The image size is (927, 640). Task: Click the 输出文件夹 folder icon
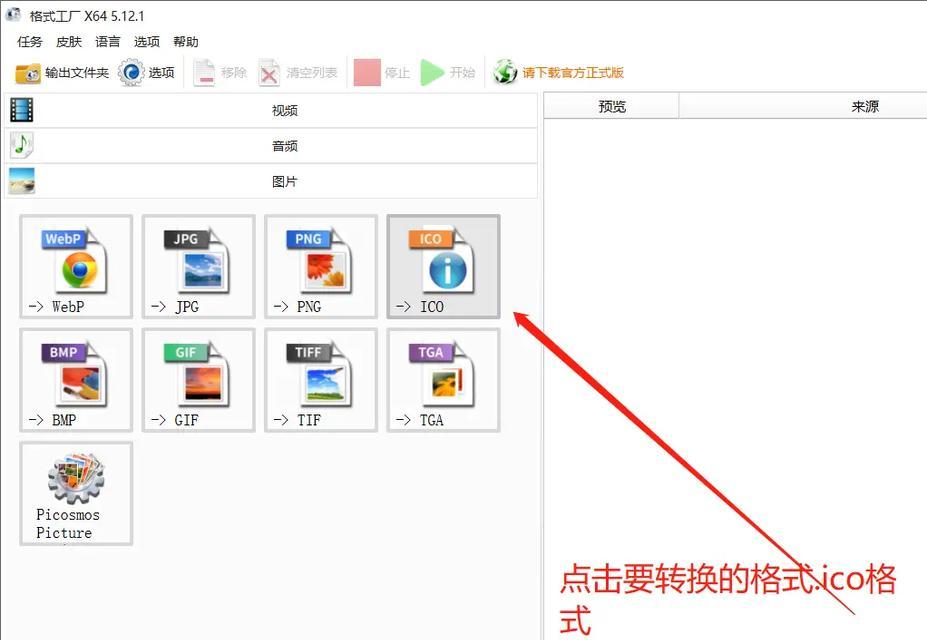click(x=28, y=73)
